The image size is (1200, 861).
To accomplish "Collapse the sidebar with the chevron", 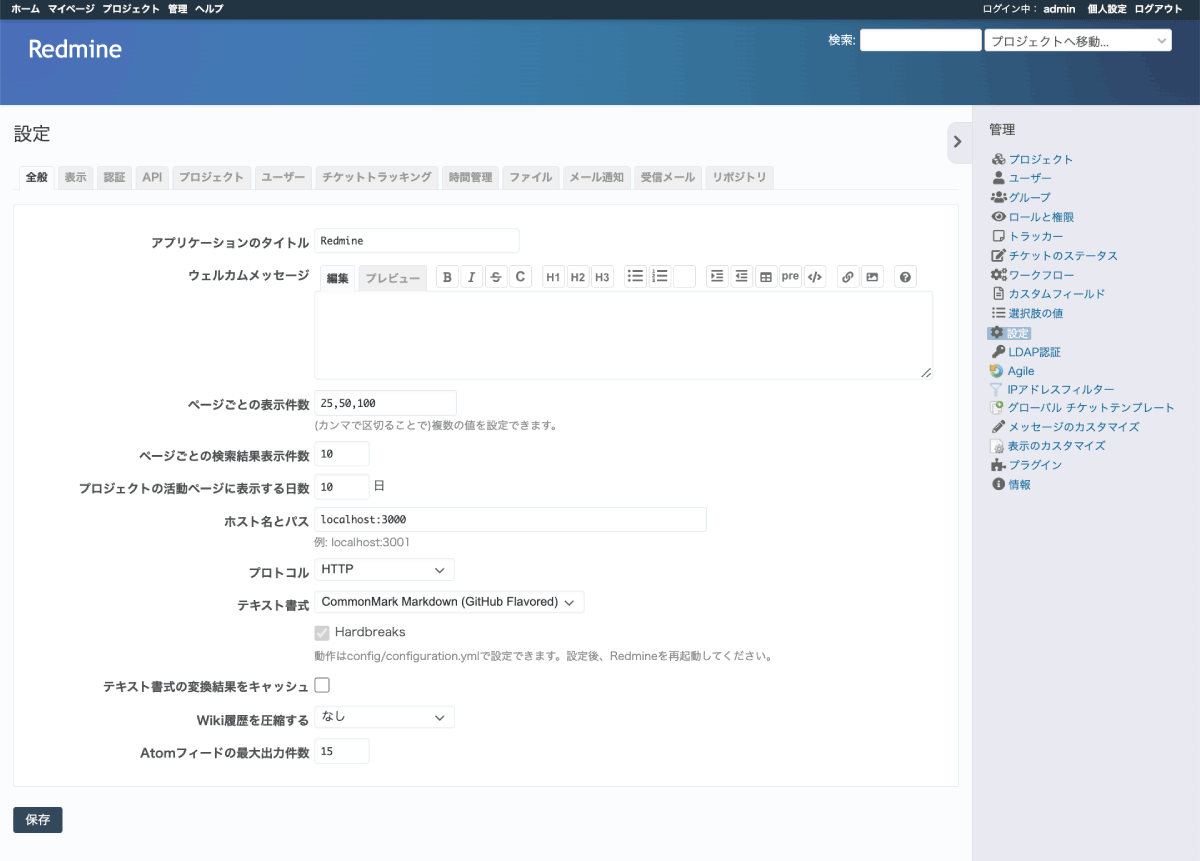I will pos(957,142).
